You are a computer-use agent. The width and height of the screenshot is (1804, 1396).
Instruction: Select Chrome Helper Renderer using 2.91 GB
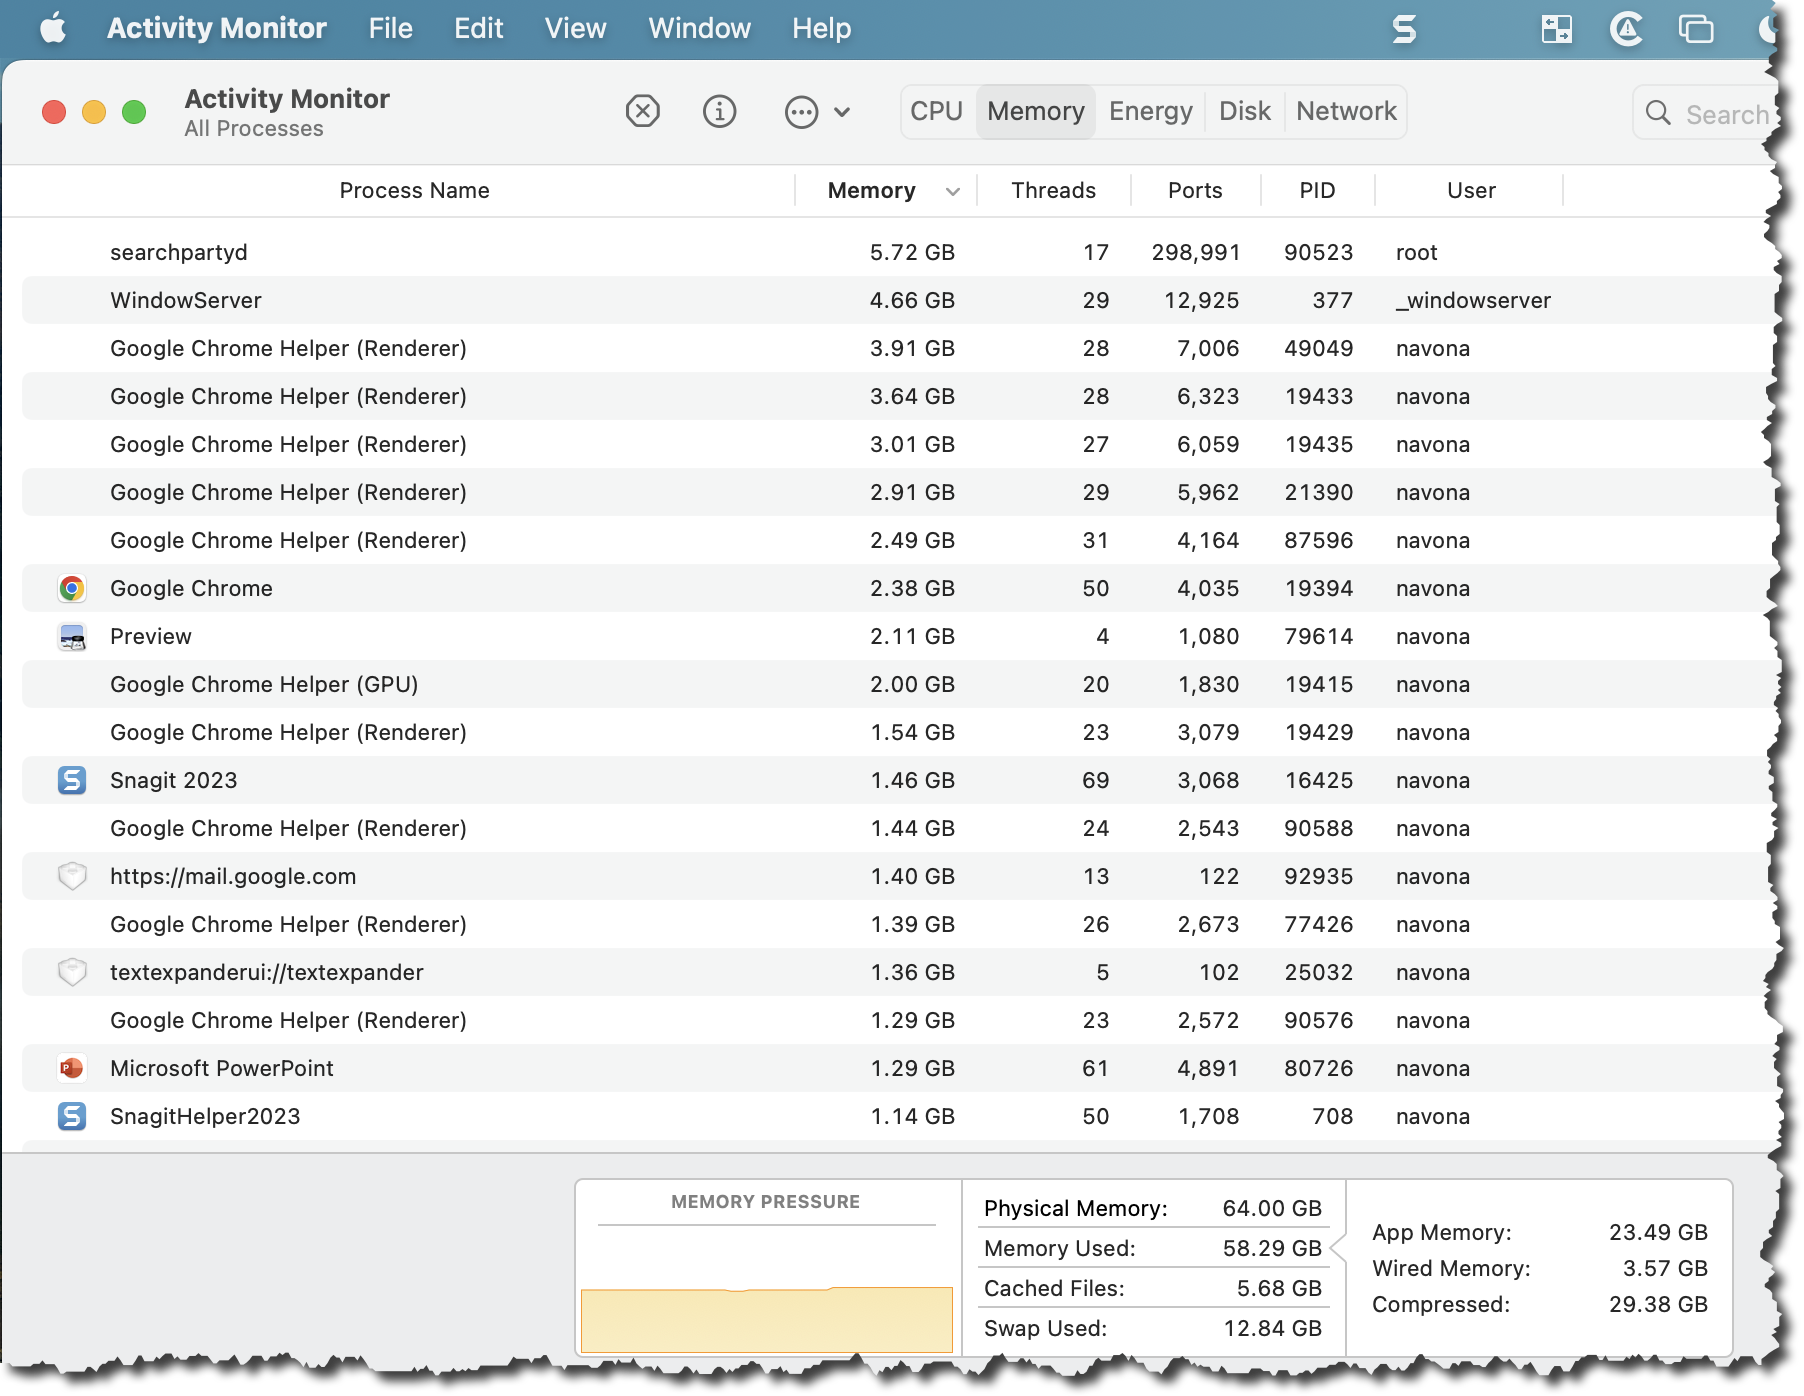pyautogui.click(x=896, y=492)
